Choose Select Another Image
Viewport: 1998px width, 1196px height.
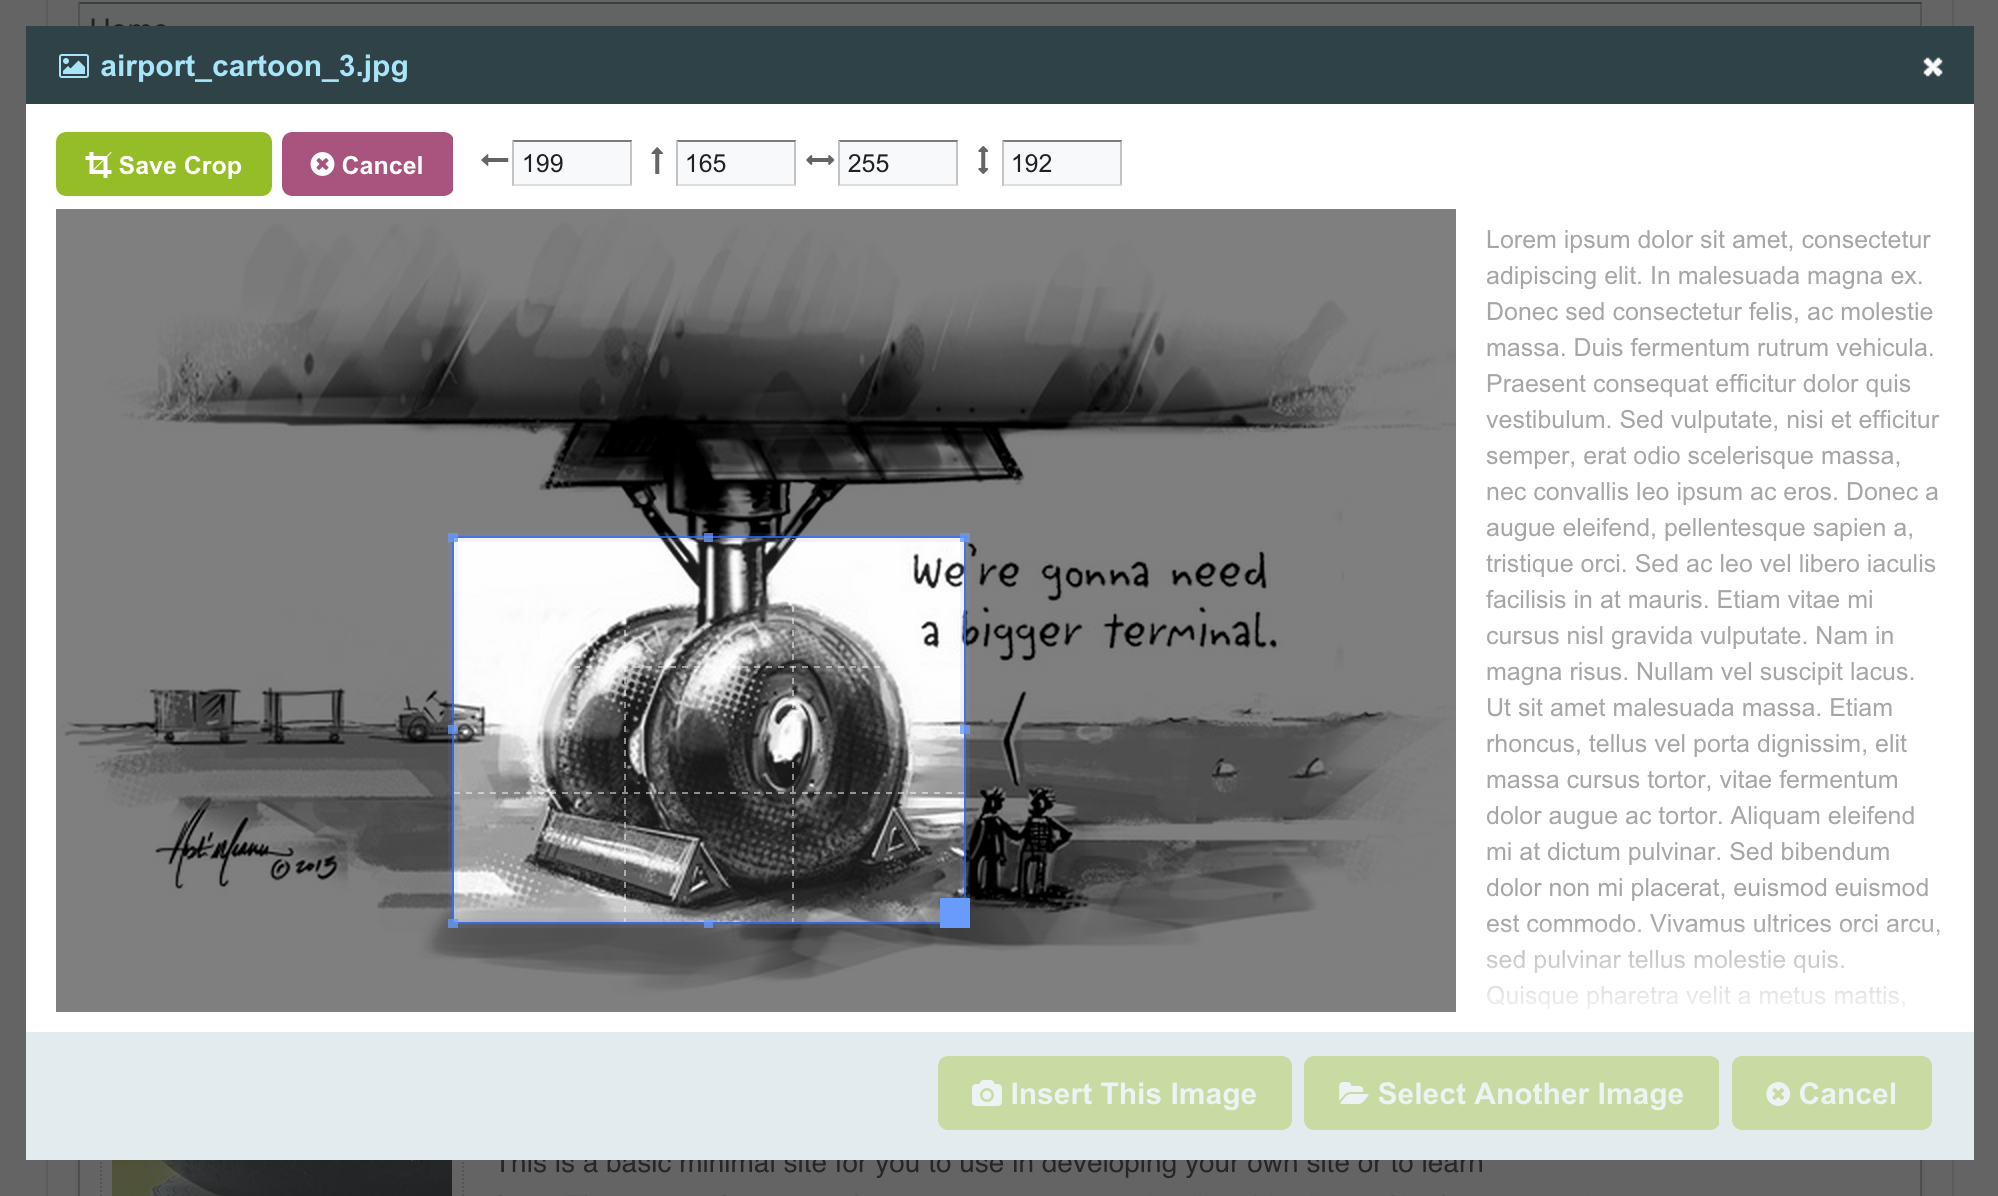click(x=1511, y=1093)
